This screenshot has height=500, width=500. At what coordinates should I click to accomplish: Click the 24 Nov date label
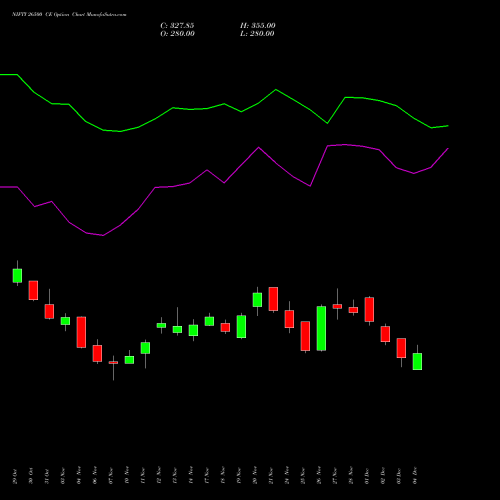[x=287, y=476]
